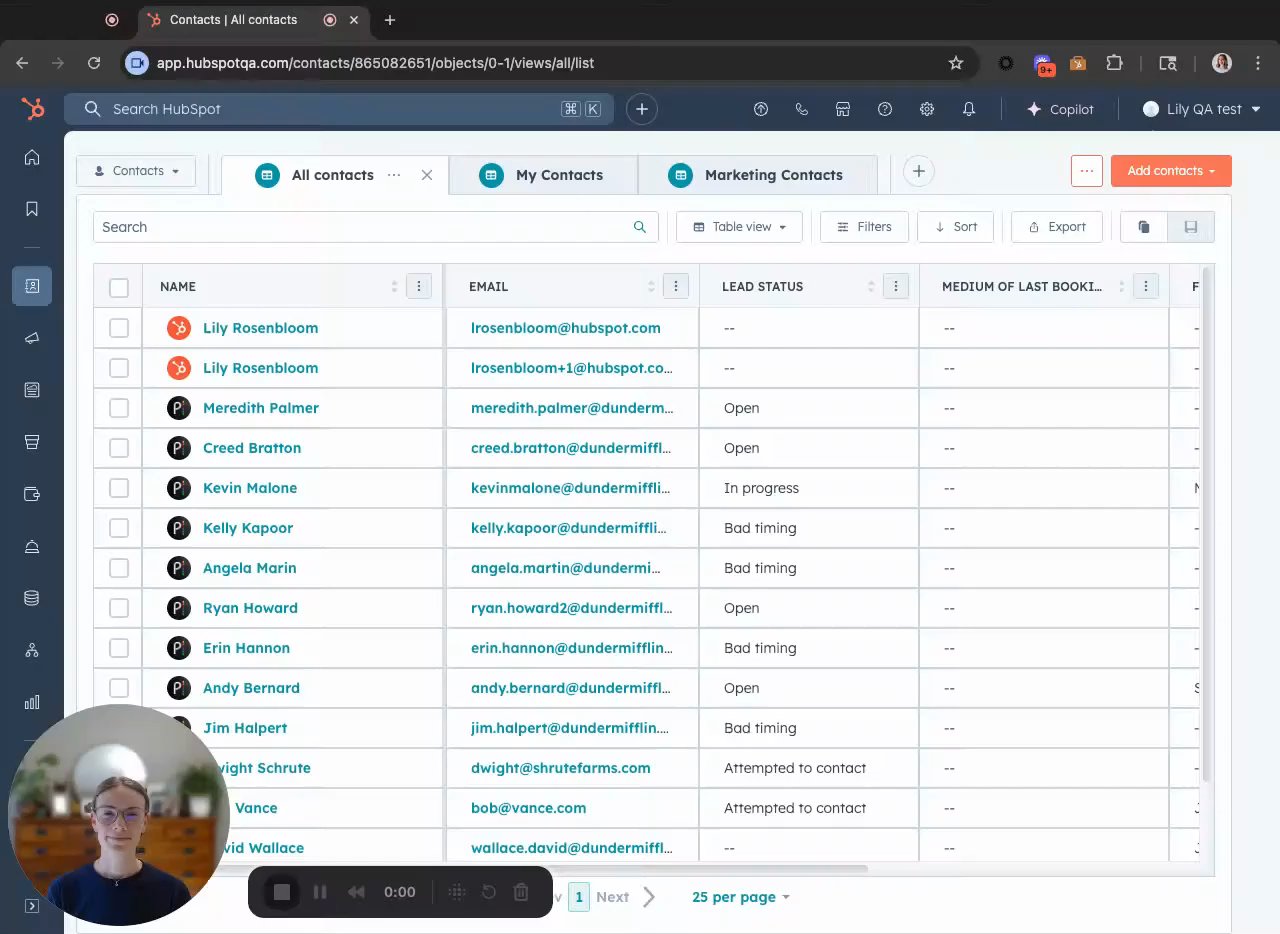The width and height of the screenshot is (1280, 934).
Task: Export the contacts list
Action: coord(1056,227)
